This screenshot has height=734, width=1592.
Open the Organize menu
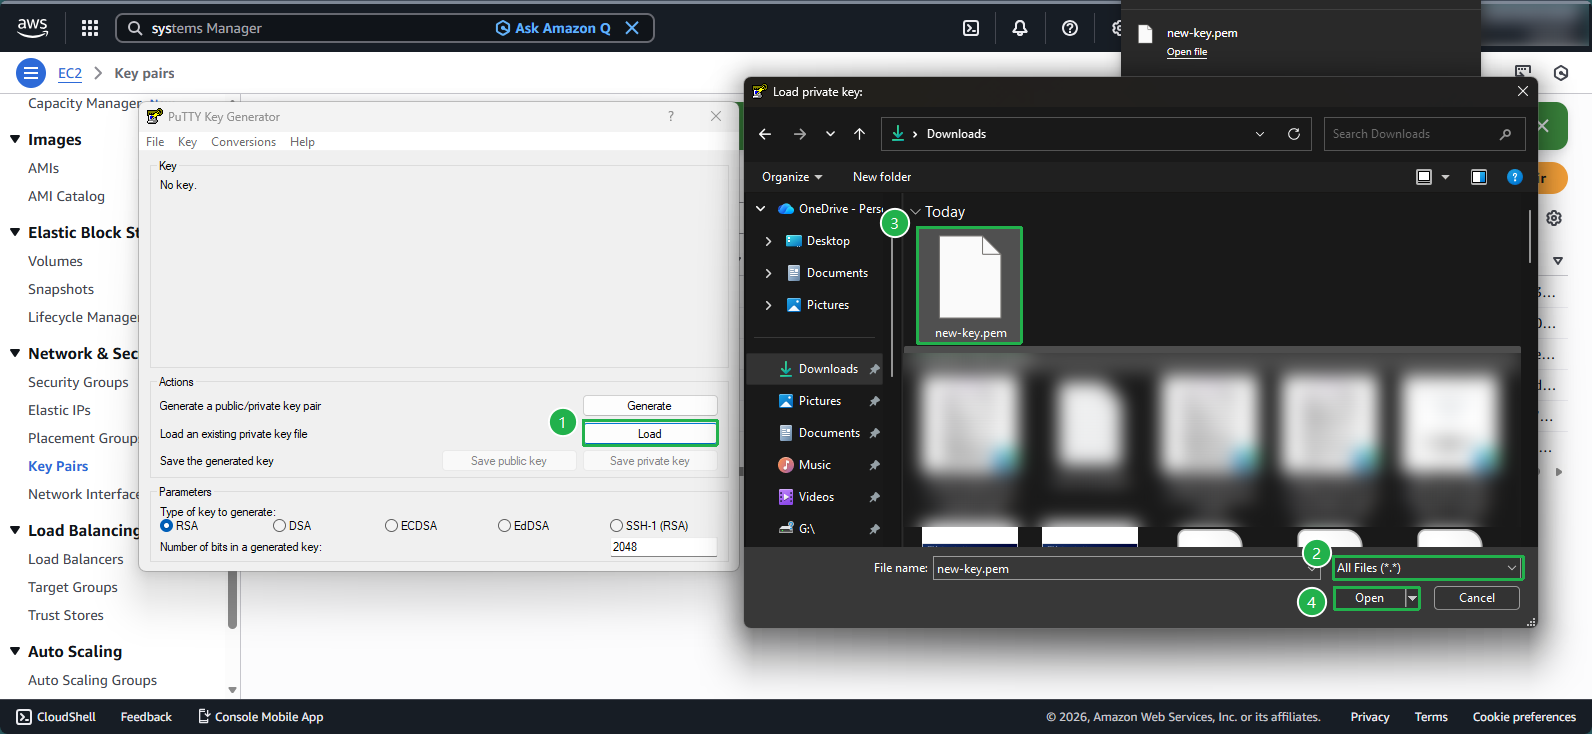792,177
